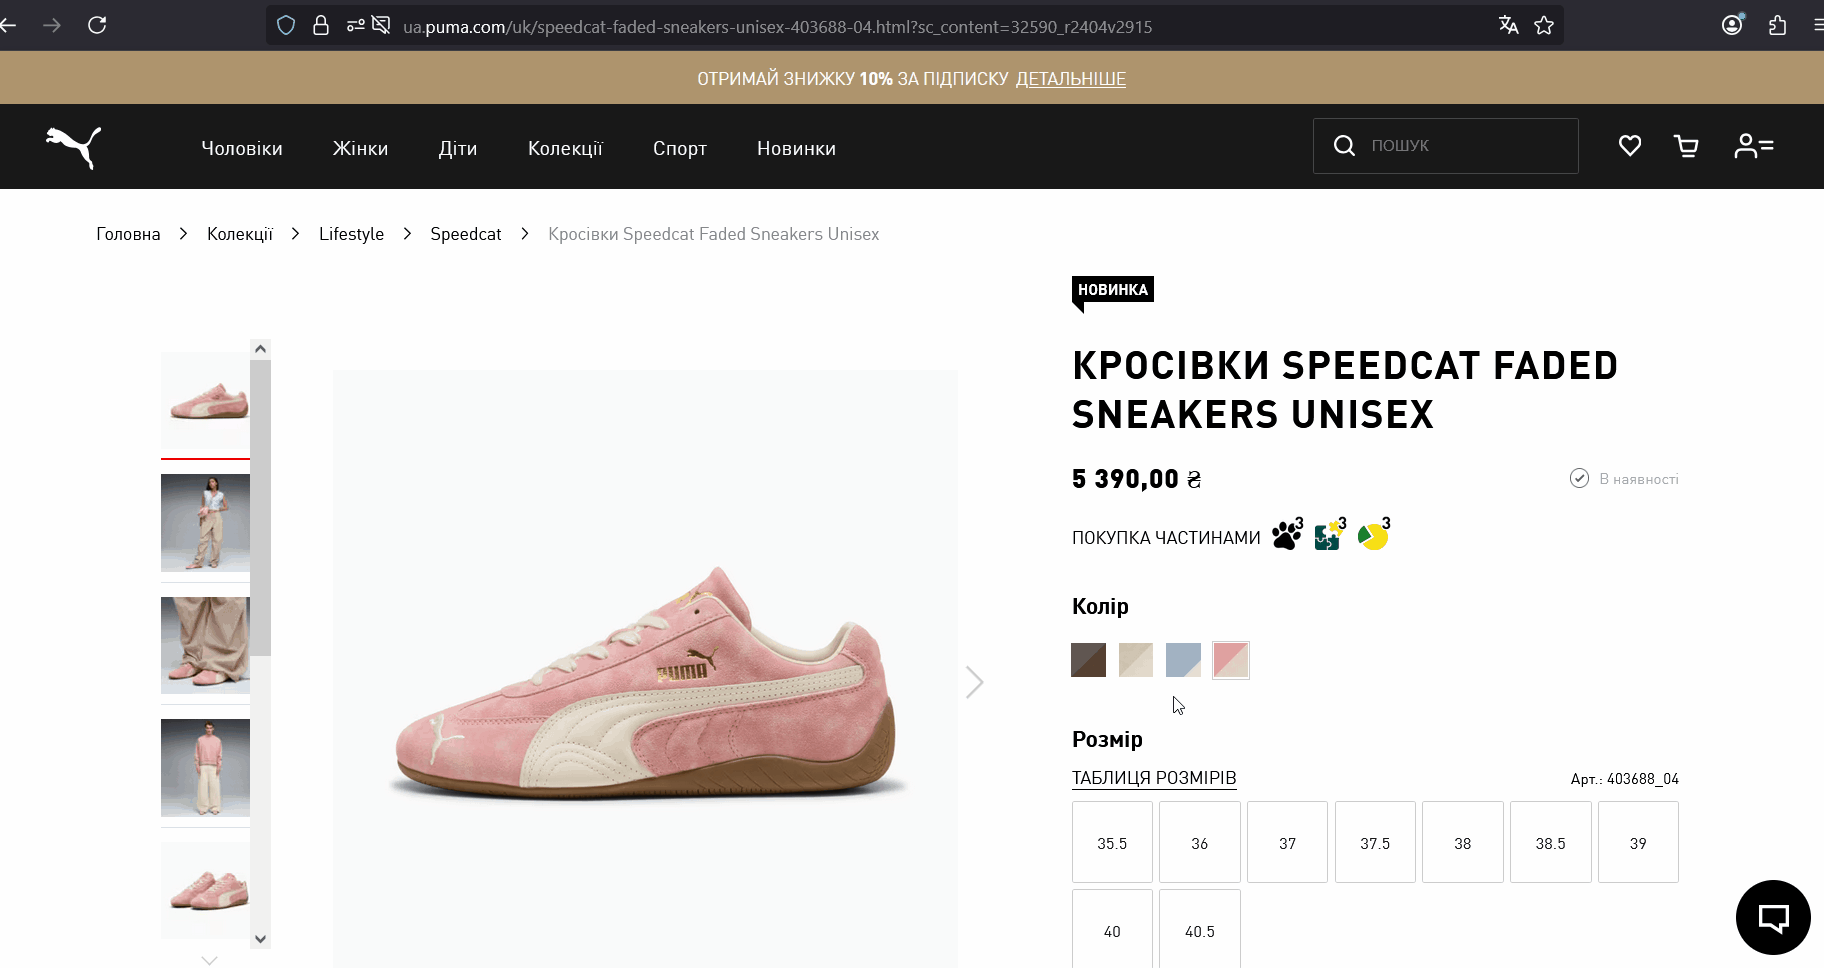Open the Жінки menu
Screen dimensions: 1824x968
pos(360,147)
